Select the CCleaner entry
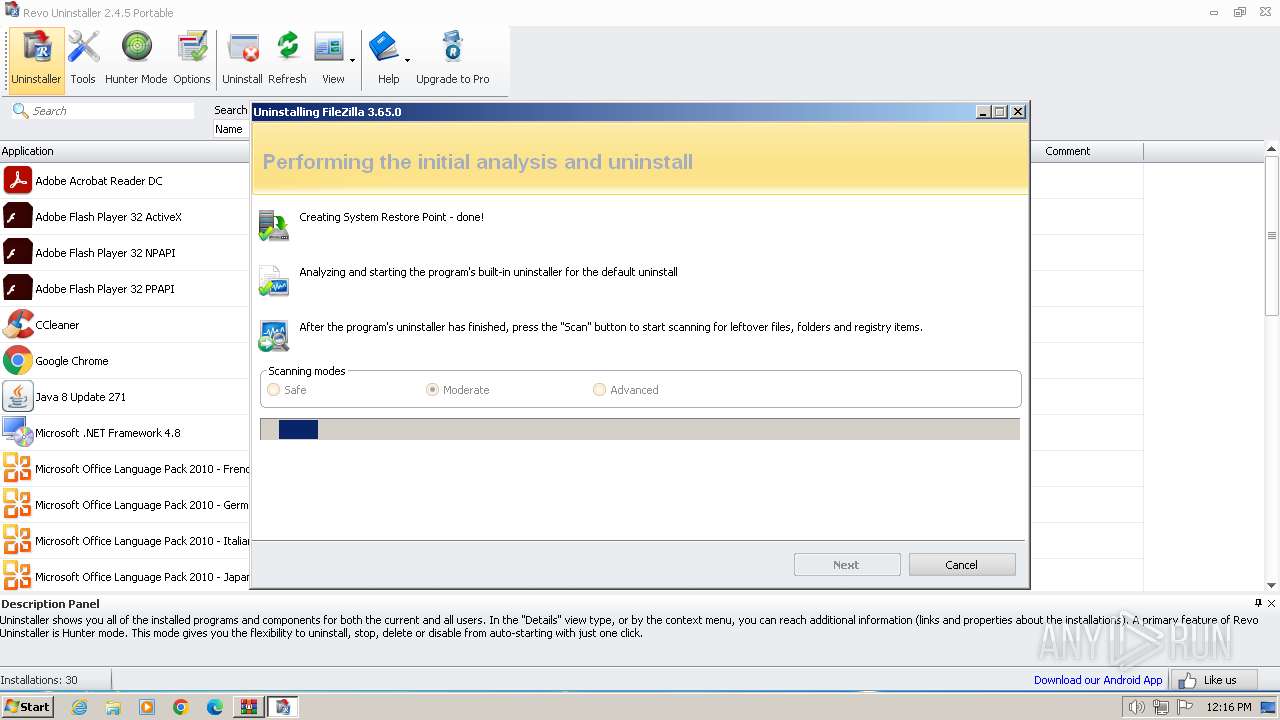This screenshot has width=1280, height=720. [x=125, y=325]
